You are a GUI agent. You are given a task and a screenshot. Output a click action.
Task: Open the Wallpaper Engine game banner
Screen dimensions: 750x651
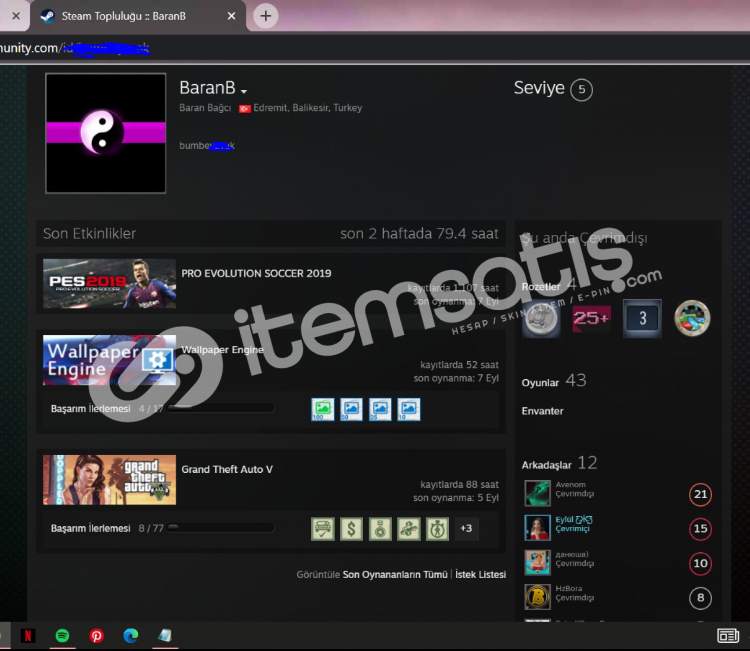coord(110,360)
